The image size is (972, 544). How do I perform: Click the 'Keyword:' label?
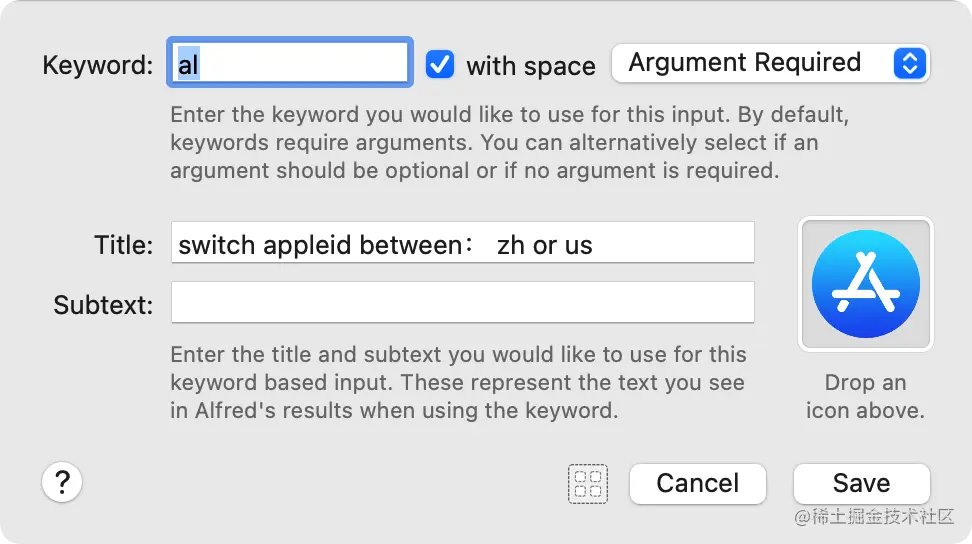[98, 66]
